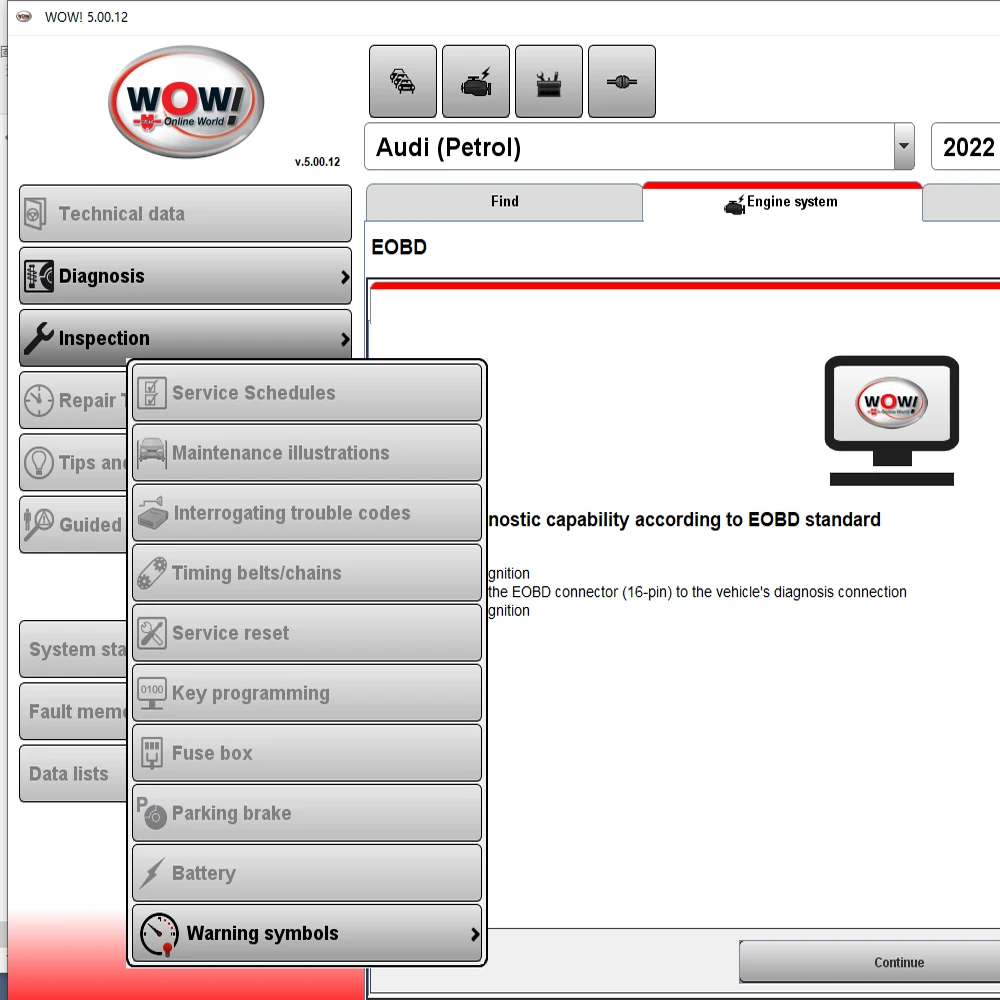Click the Interrogating trouble codes scanner icon

coord(153,513)
